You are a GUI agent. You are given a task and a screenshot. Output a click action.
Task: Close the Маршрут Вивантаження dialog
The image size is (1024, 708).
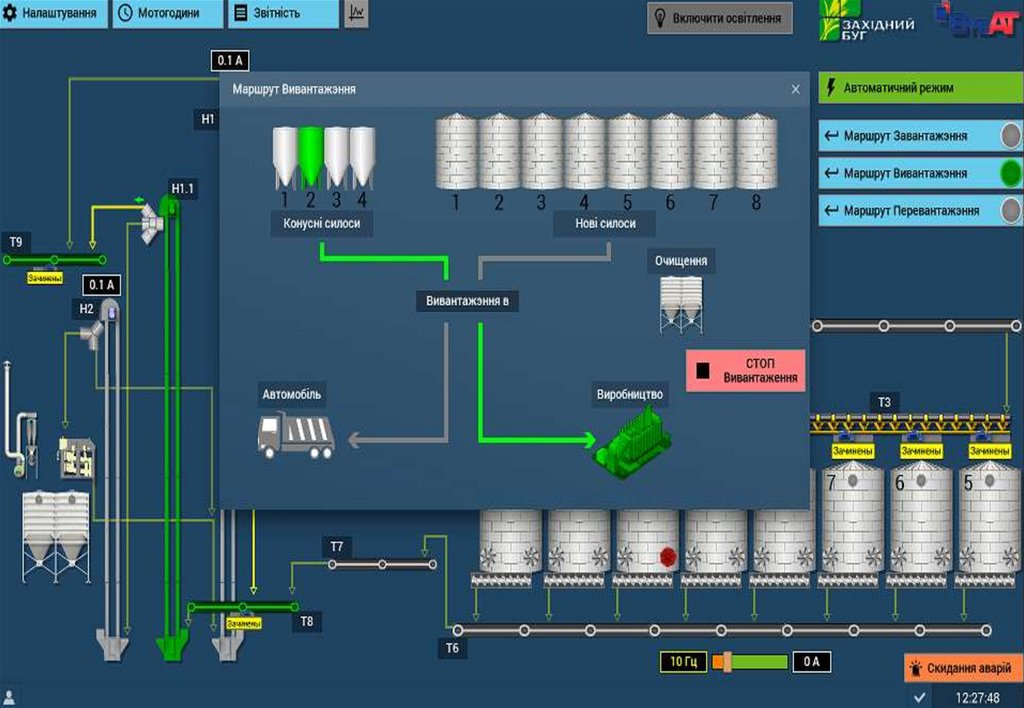(795, 89)
